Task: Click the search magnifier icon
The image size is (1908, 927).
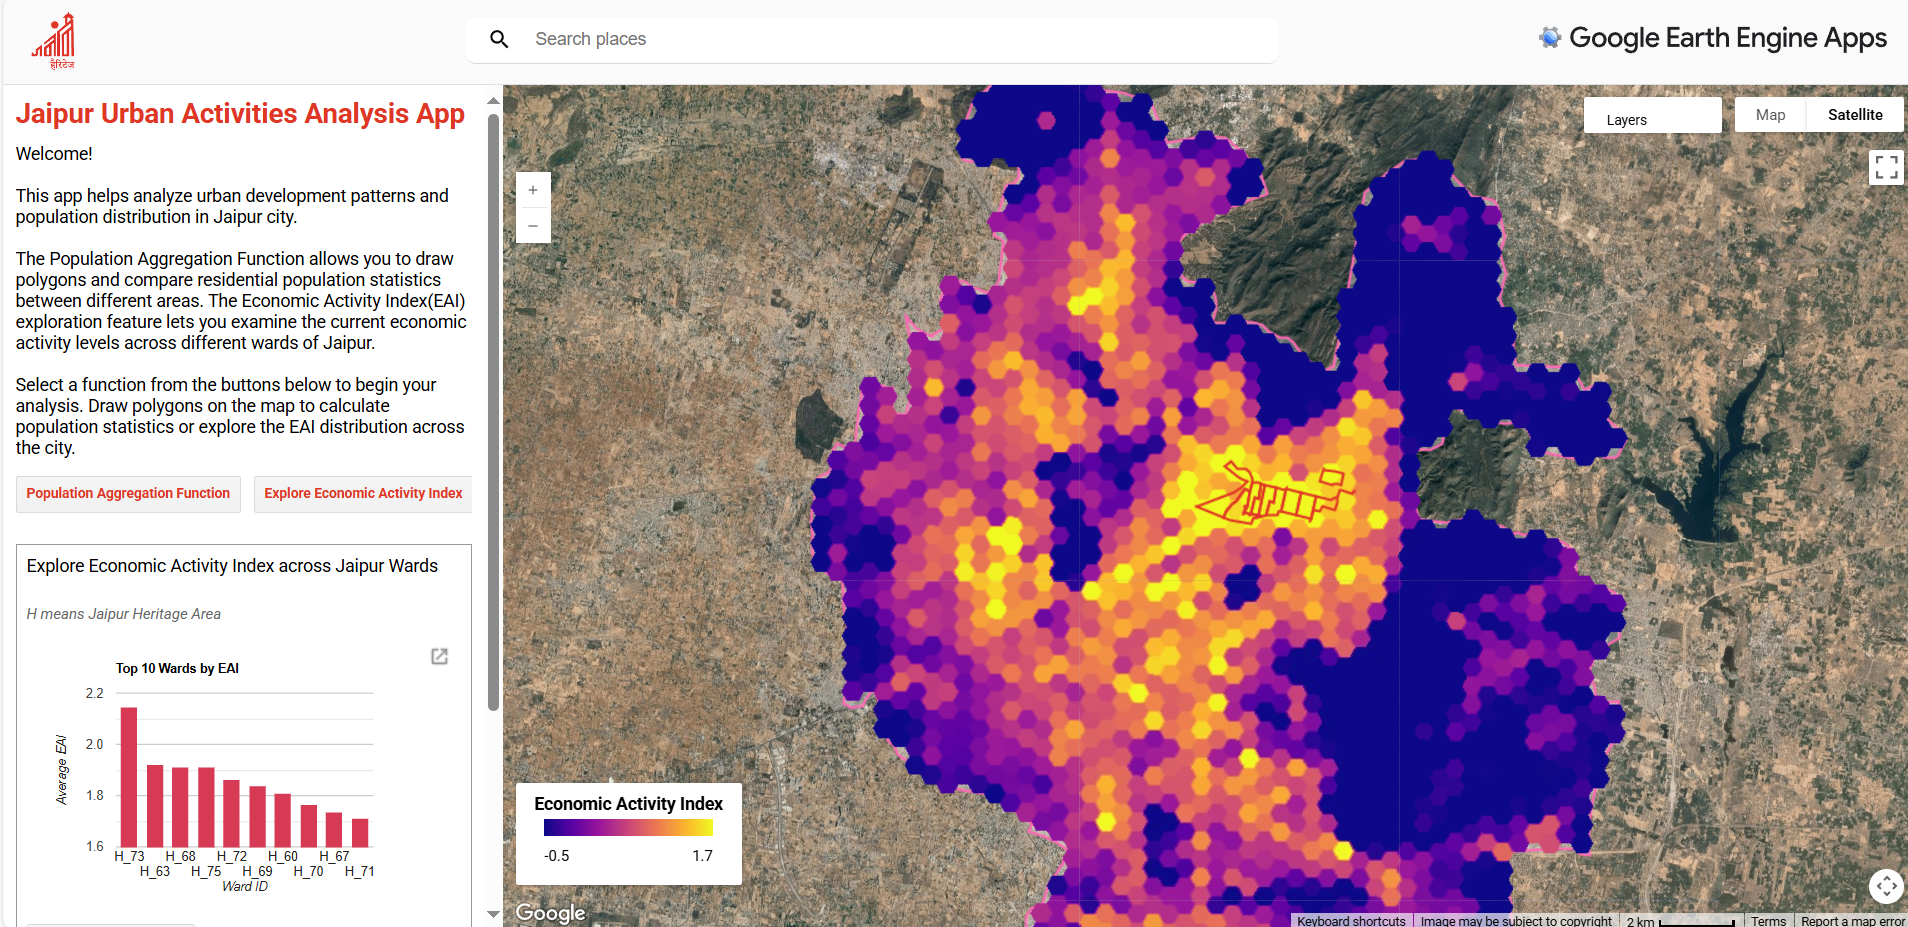Action: click(499, 39)
